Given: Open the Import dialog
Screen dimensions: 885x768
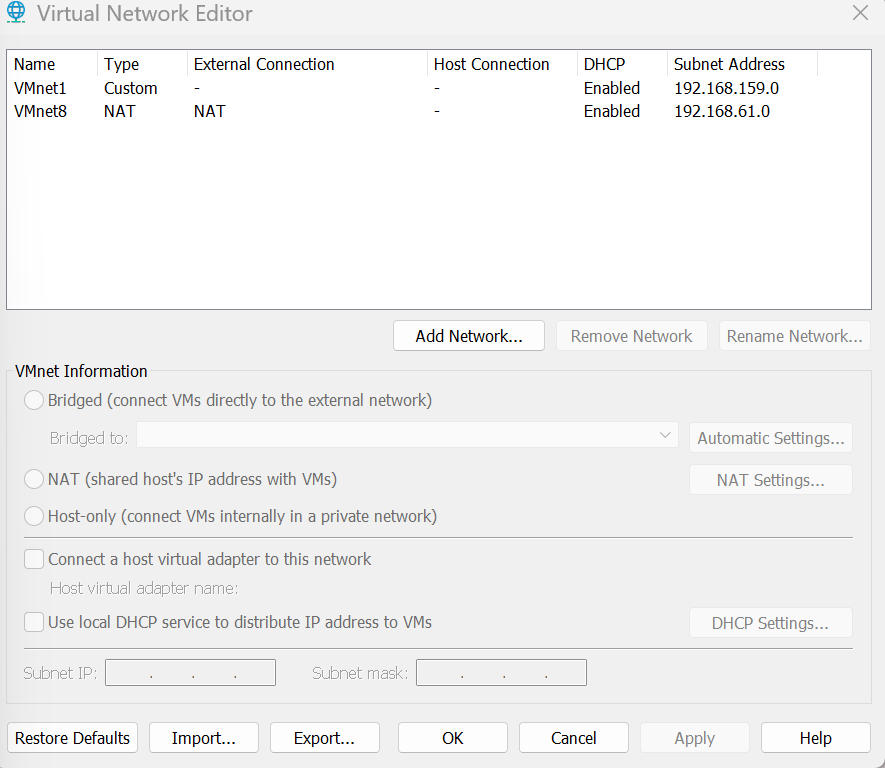Looking at the screenshot, I should [x=204, y=738].
